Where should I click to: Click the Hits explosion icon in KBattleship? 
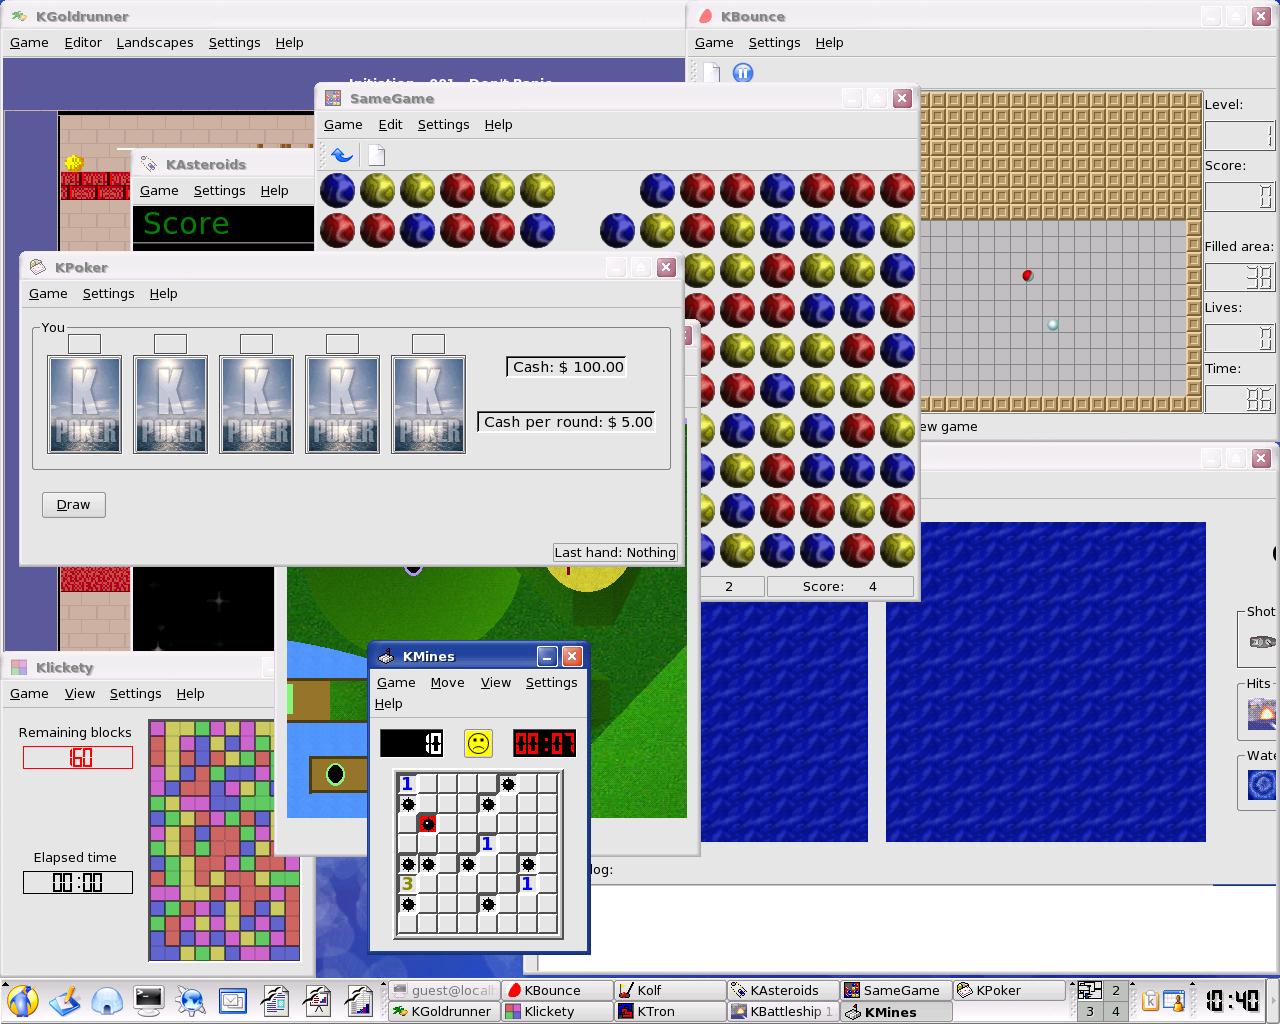[1262, 714]
